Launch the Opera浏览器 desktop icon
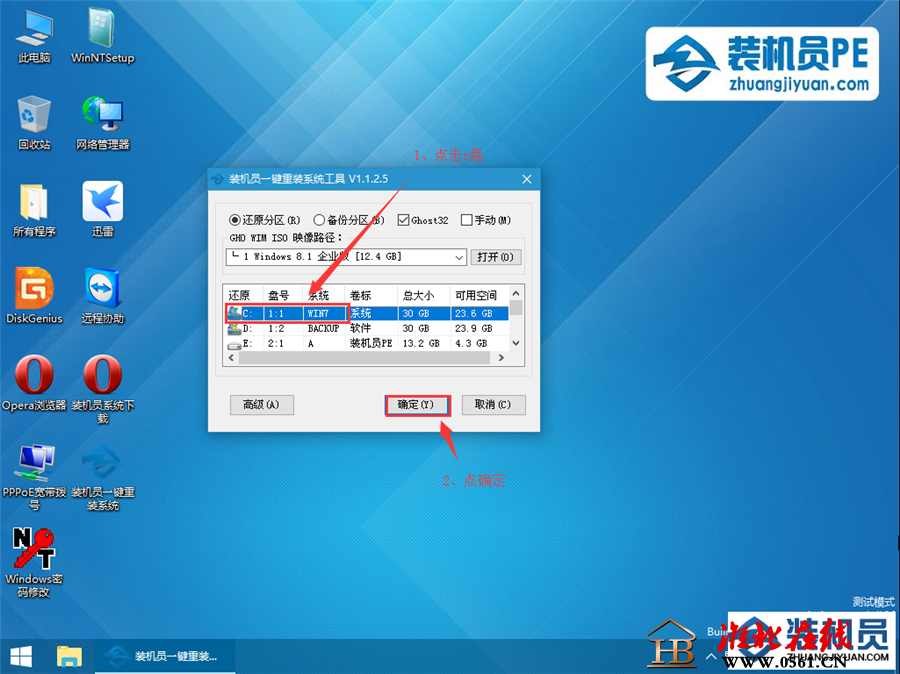Screen dimensions: 900x674 34,384
